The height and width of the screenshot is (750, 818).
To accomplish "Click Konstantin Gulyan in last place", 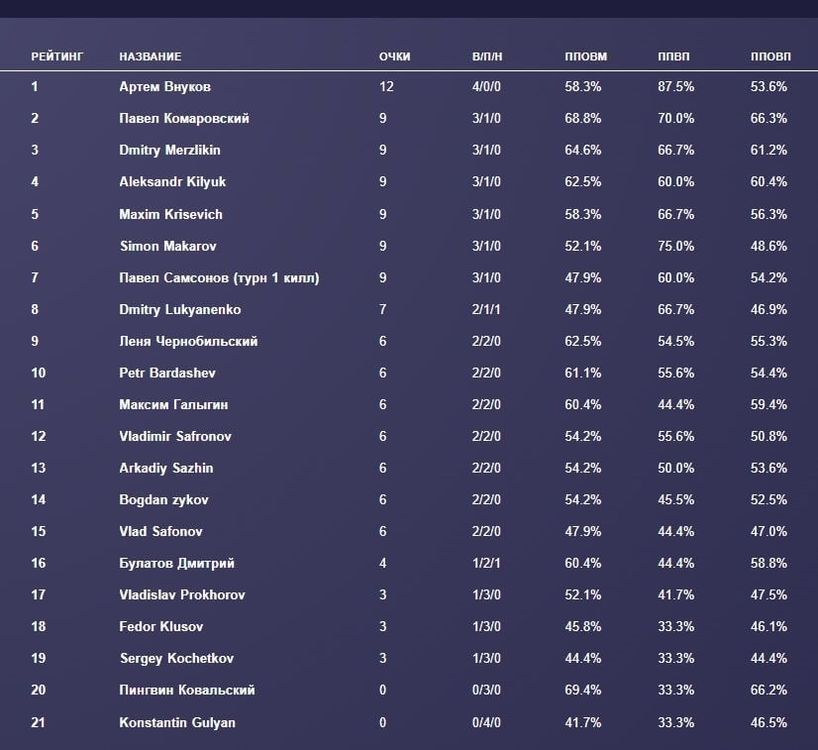I will (x=178, y=722).
